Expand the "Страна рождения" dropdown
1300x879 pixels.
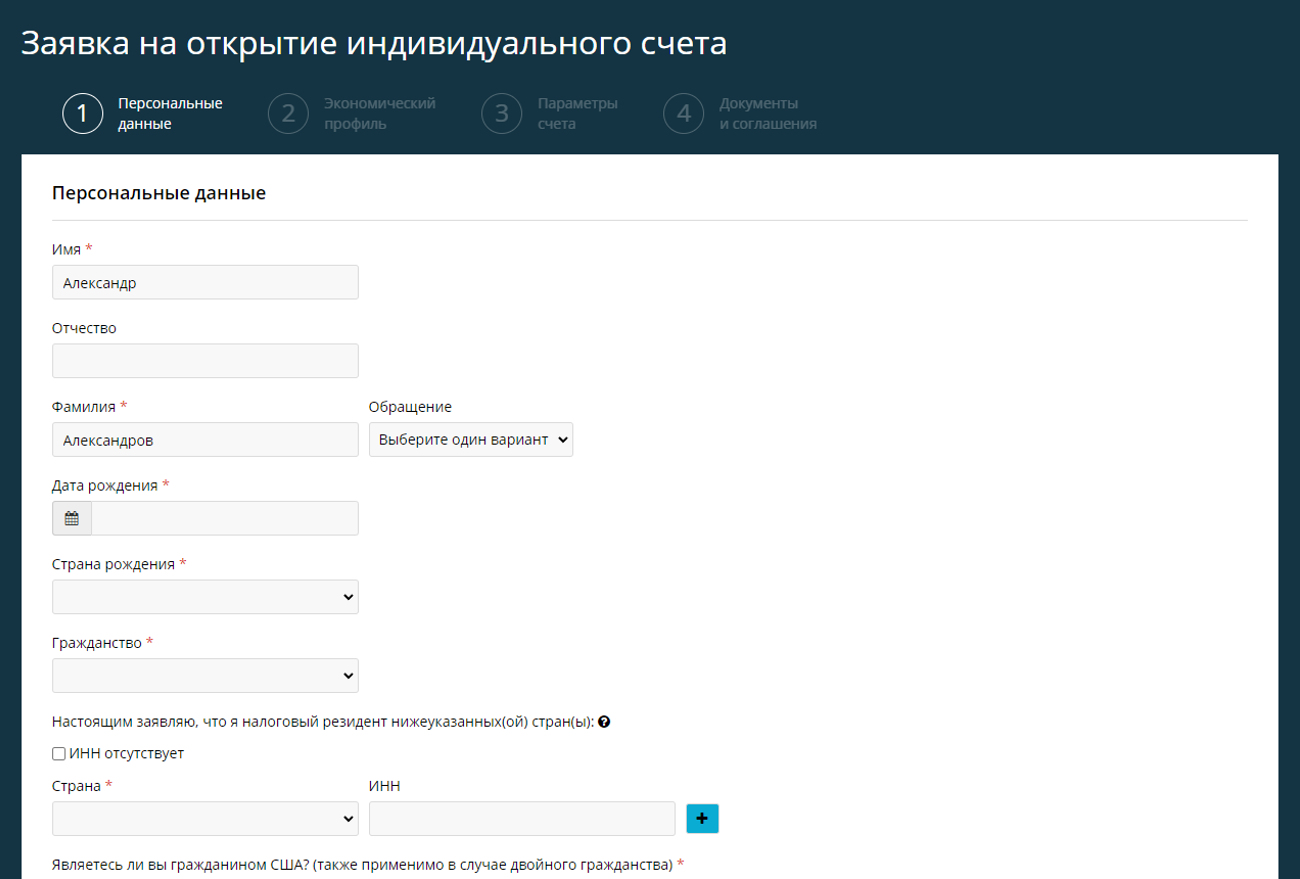tap(205, 597)
